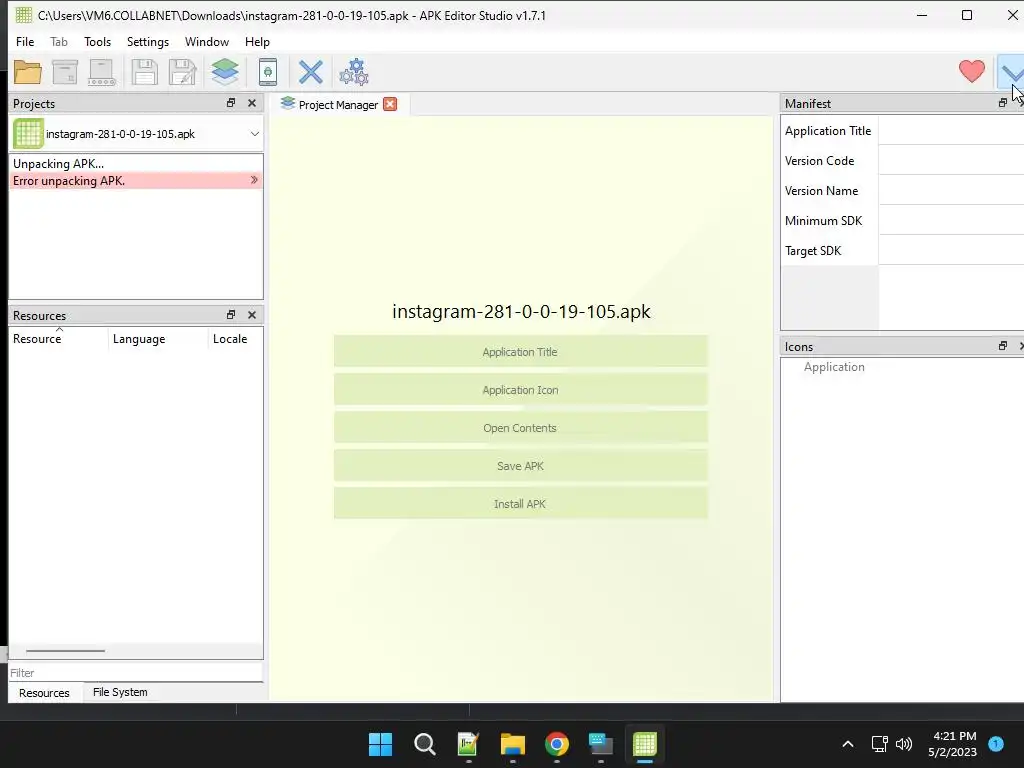Open Options gears icon in toolbar

tap(353, 72)
